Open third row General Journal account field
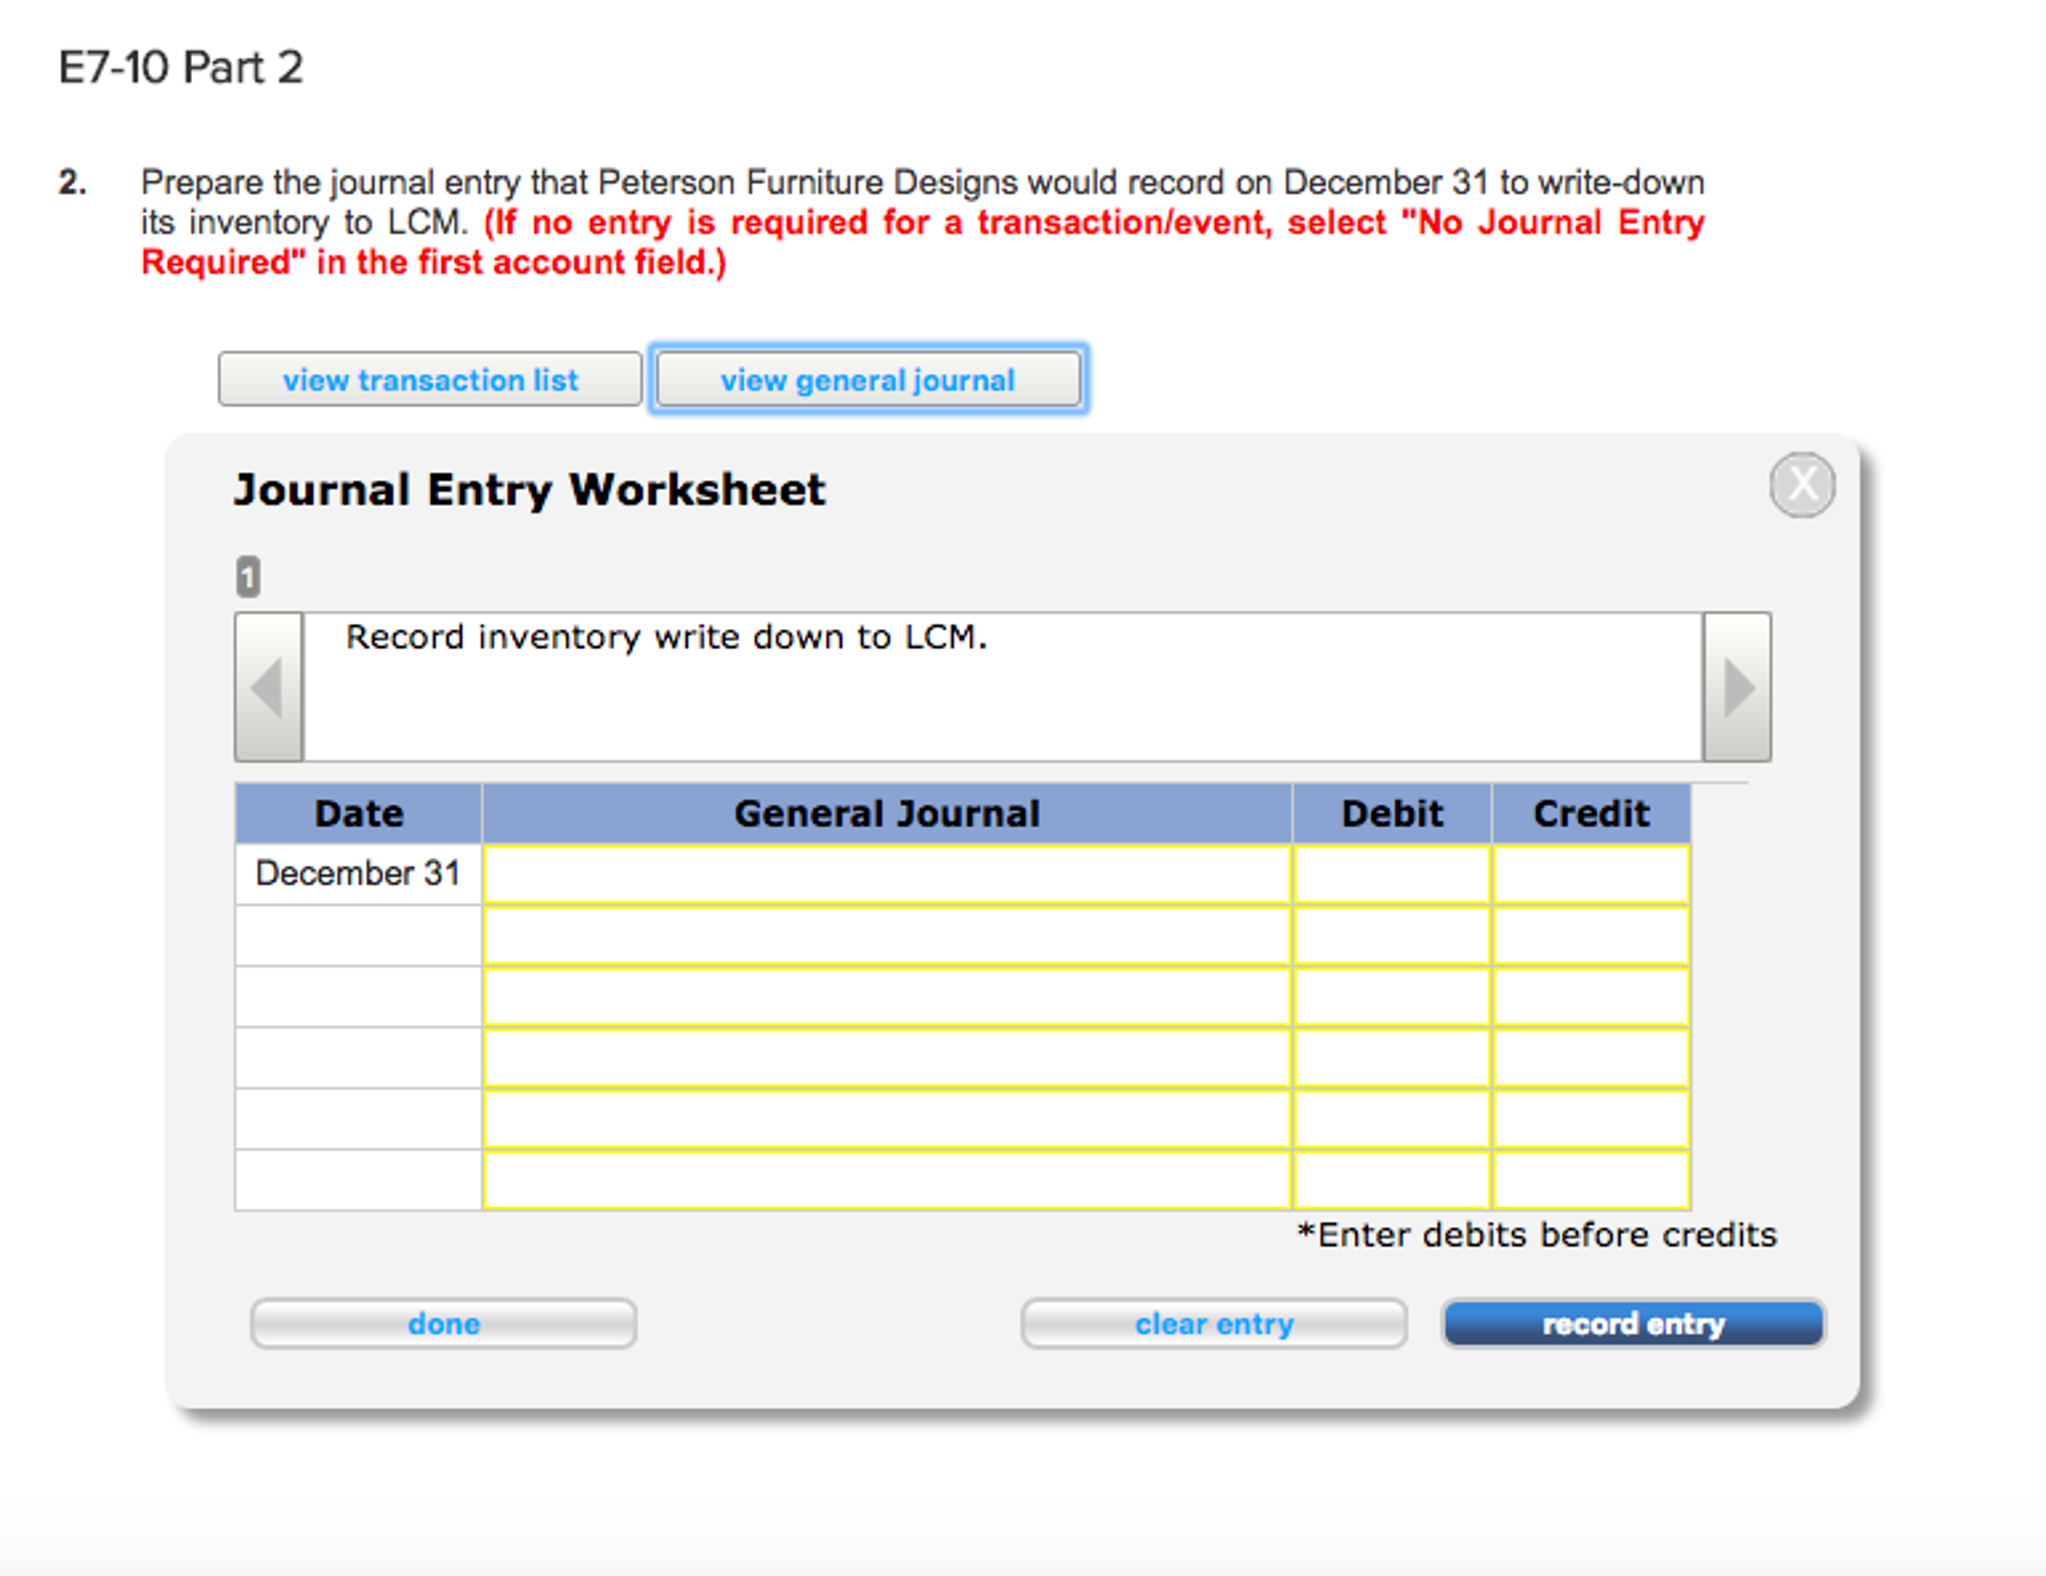This screenshot has height=1576, width=2046. (886, 997)
